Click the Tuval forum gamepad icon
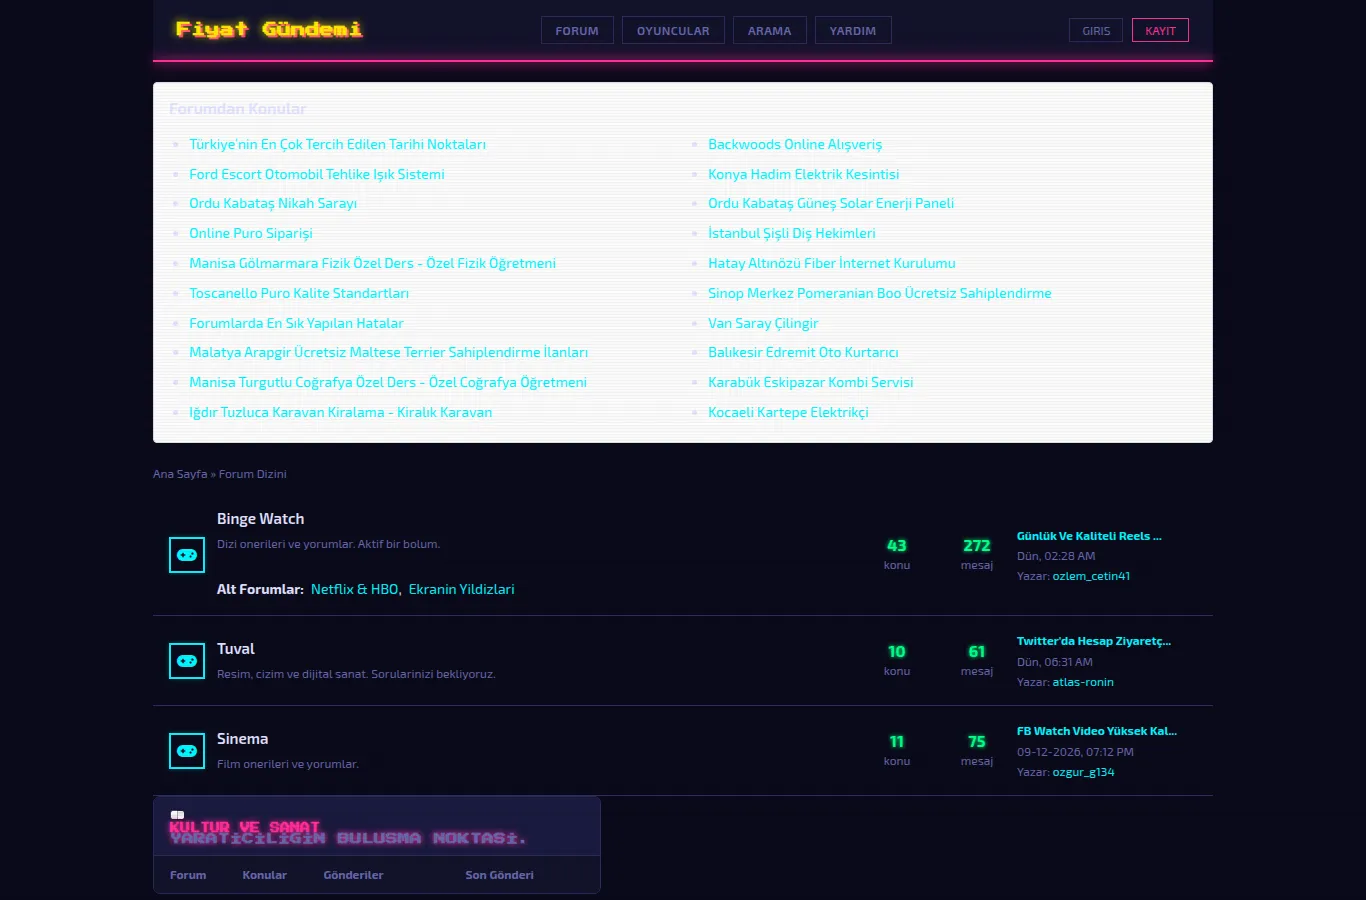Screen dimensions: 1366x900 coord(187,661)
